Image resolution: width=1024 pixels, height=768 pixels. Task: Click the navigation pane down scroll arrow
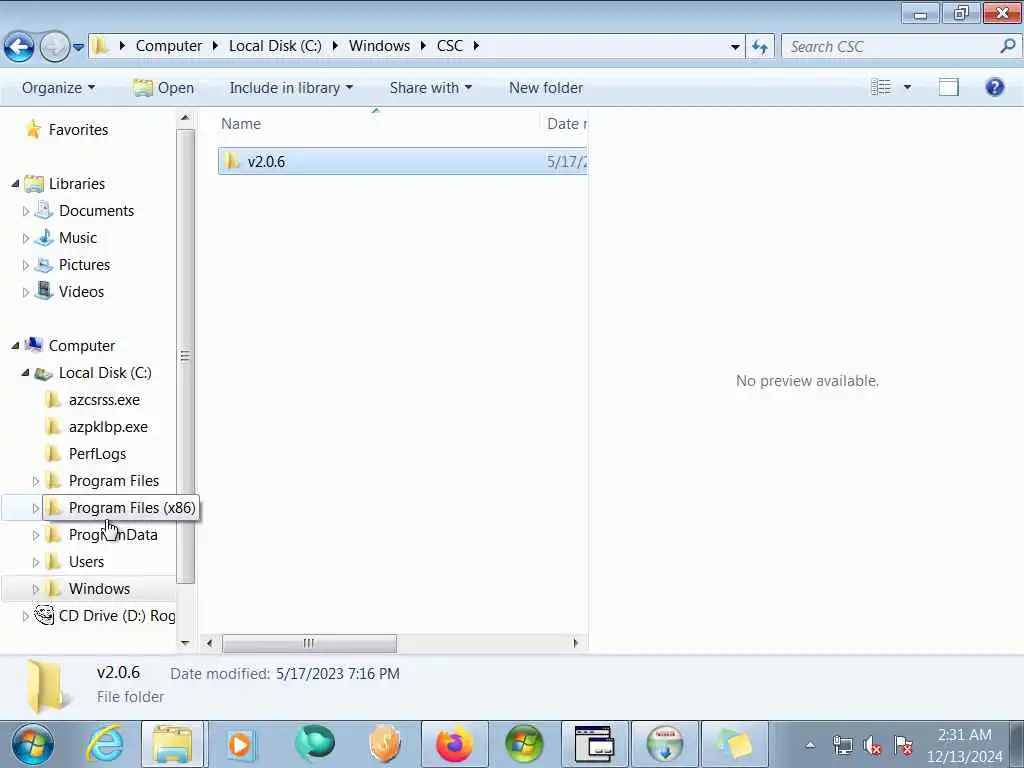click(185, 643)
